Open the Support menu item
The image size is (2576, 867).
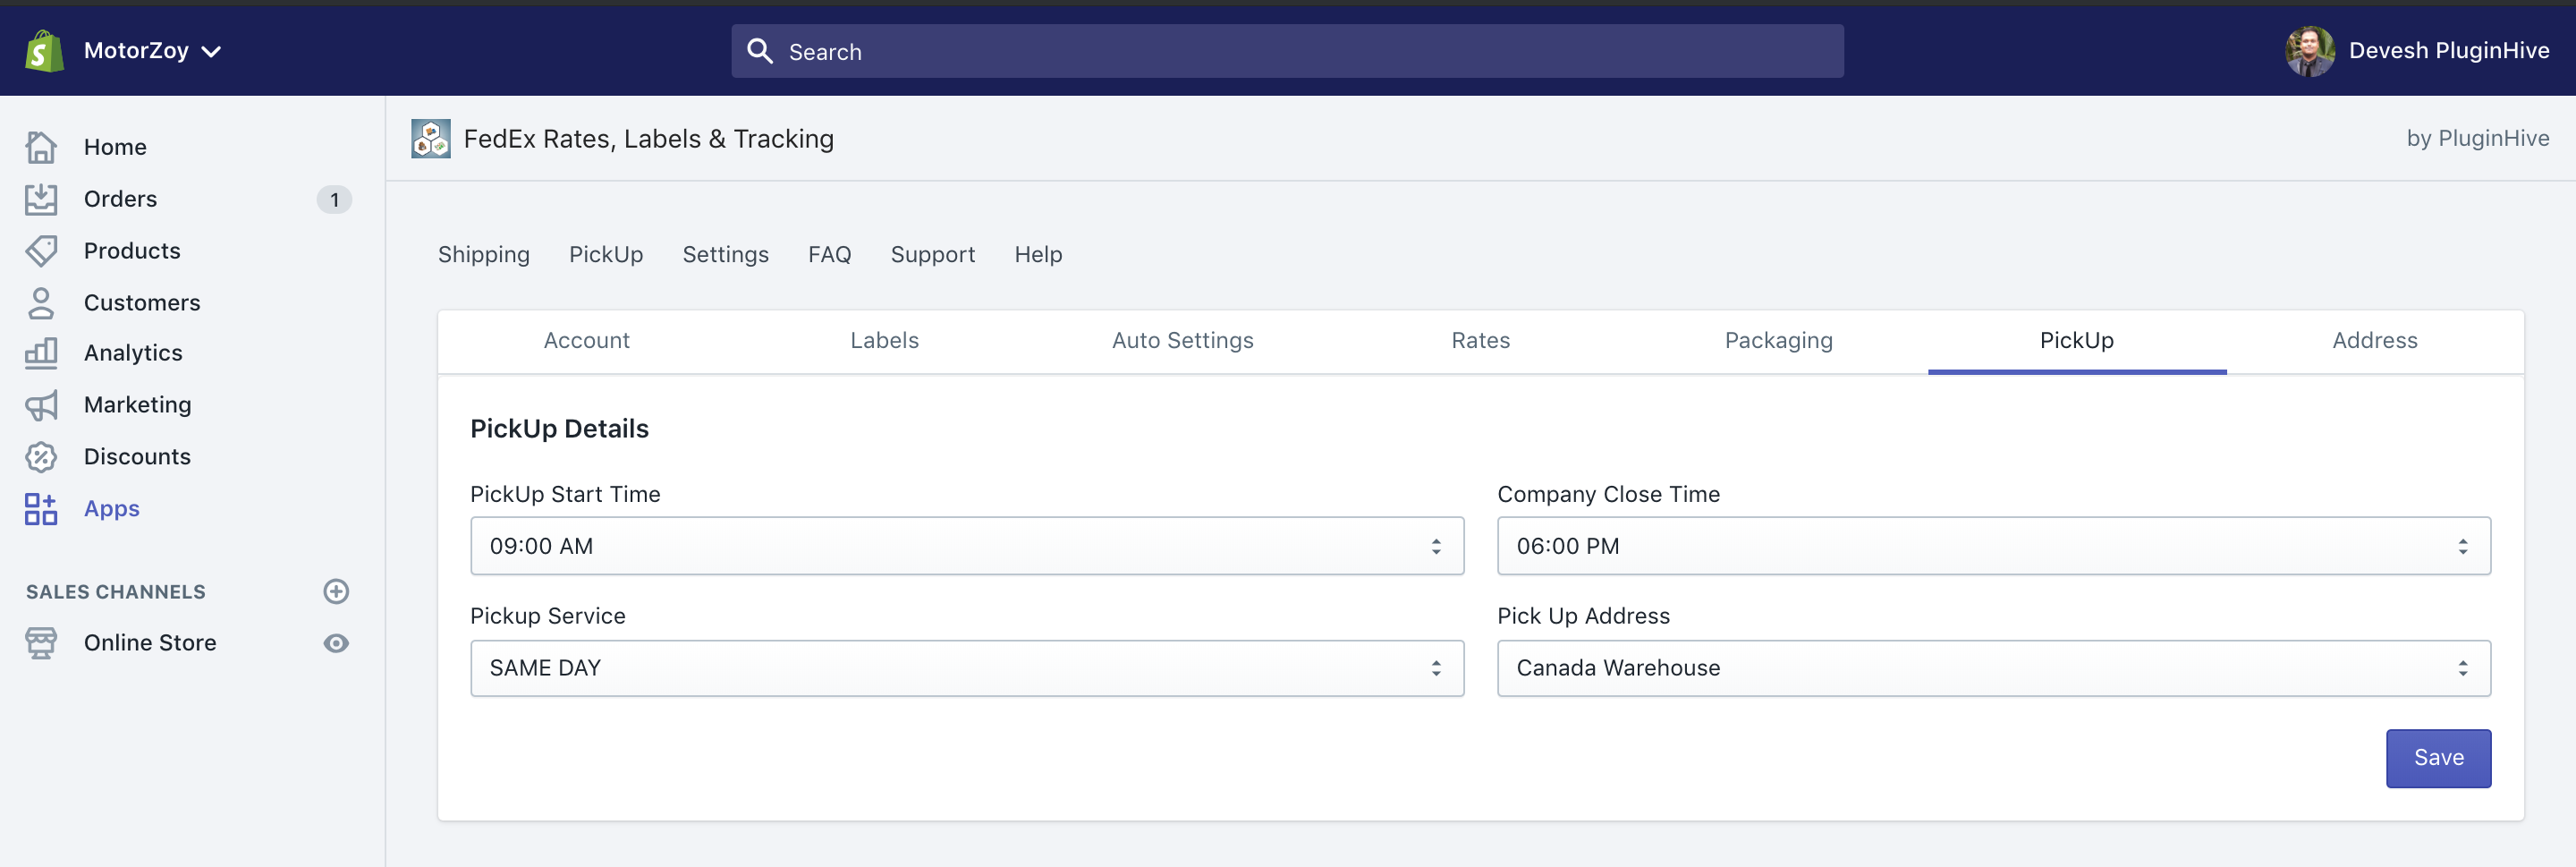click(933, 255)
